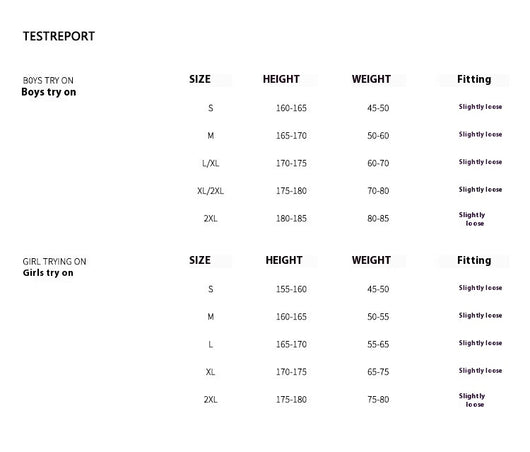Viewport: 530px width, 452px height.
Task: Click the girls L size cell
Action: (x=211, y=344)
